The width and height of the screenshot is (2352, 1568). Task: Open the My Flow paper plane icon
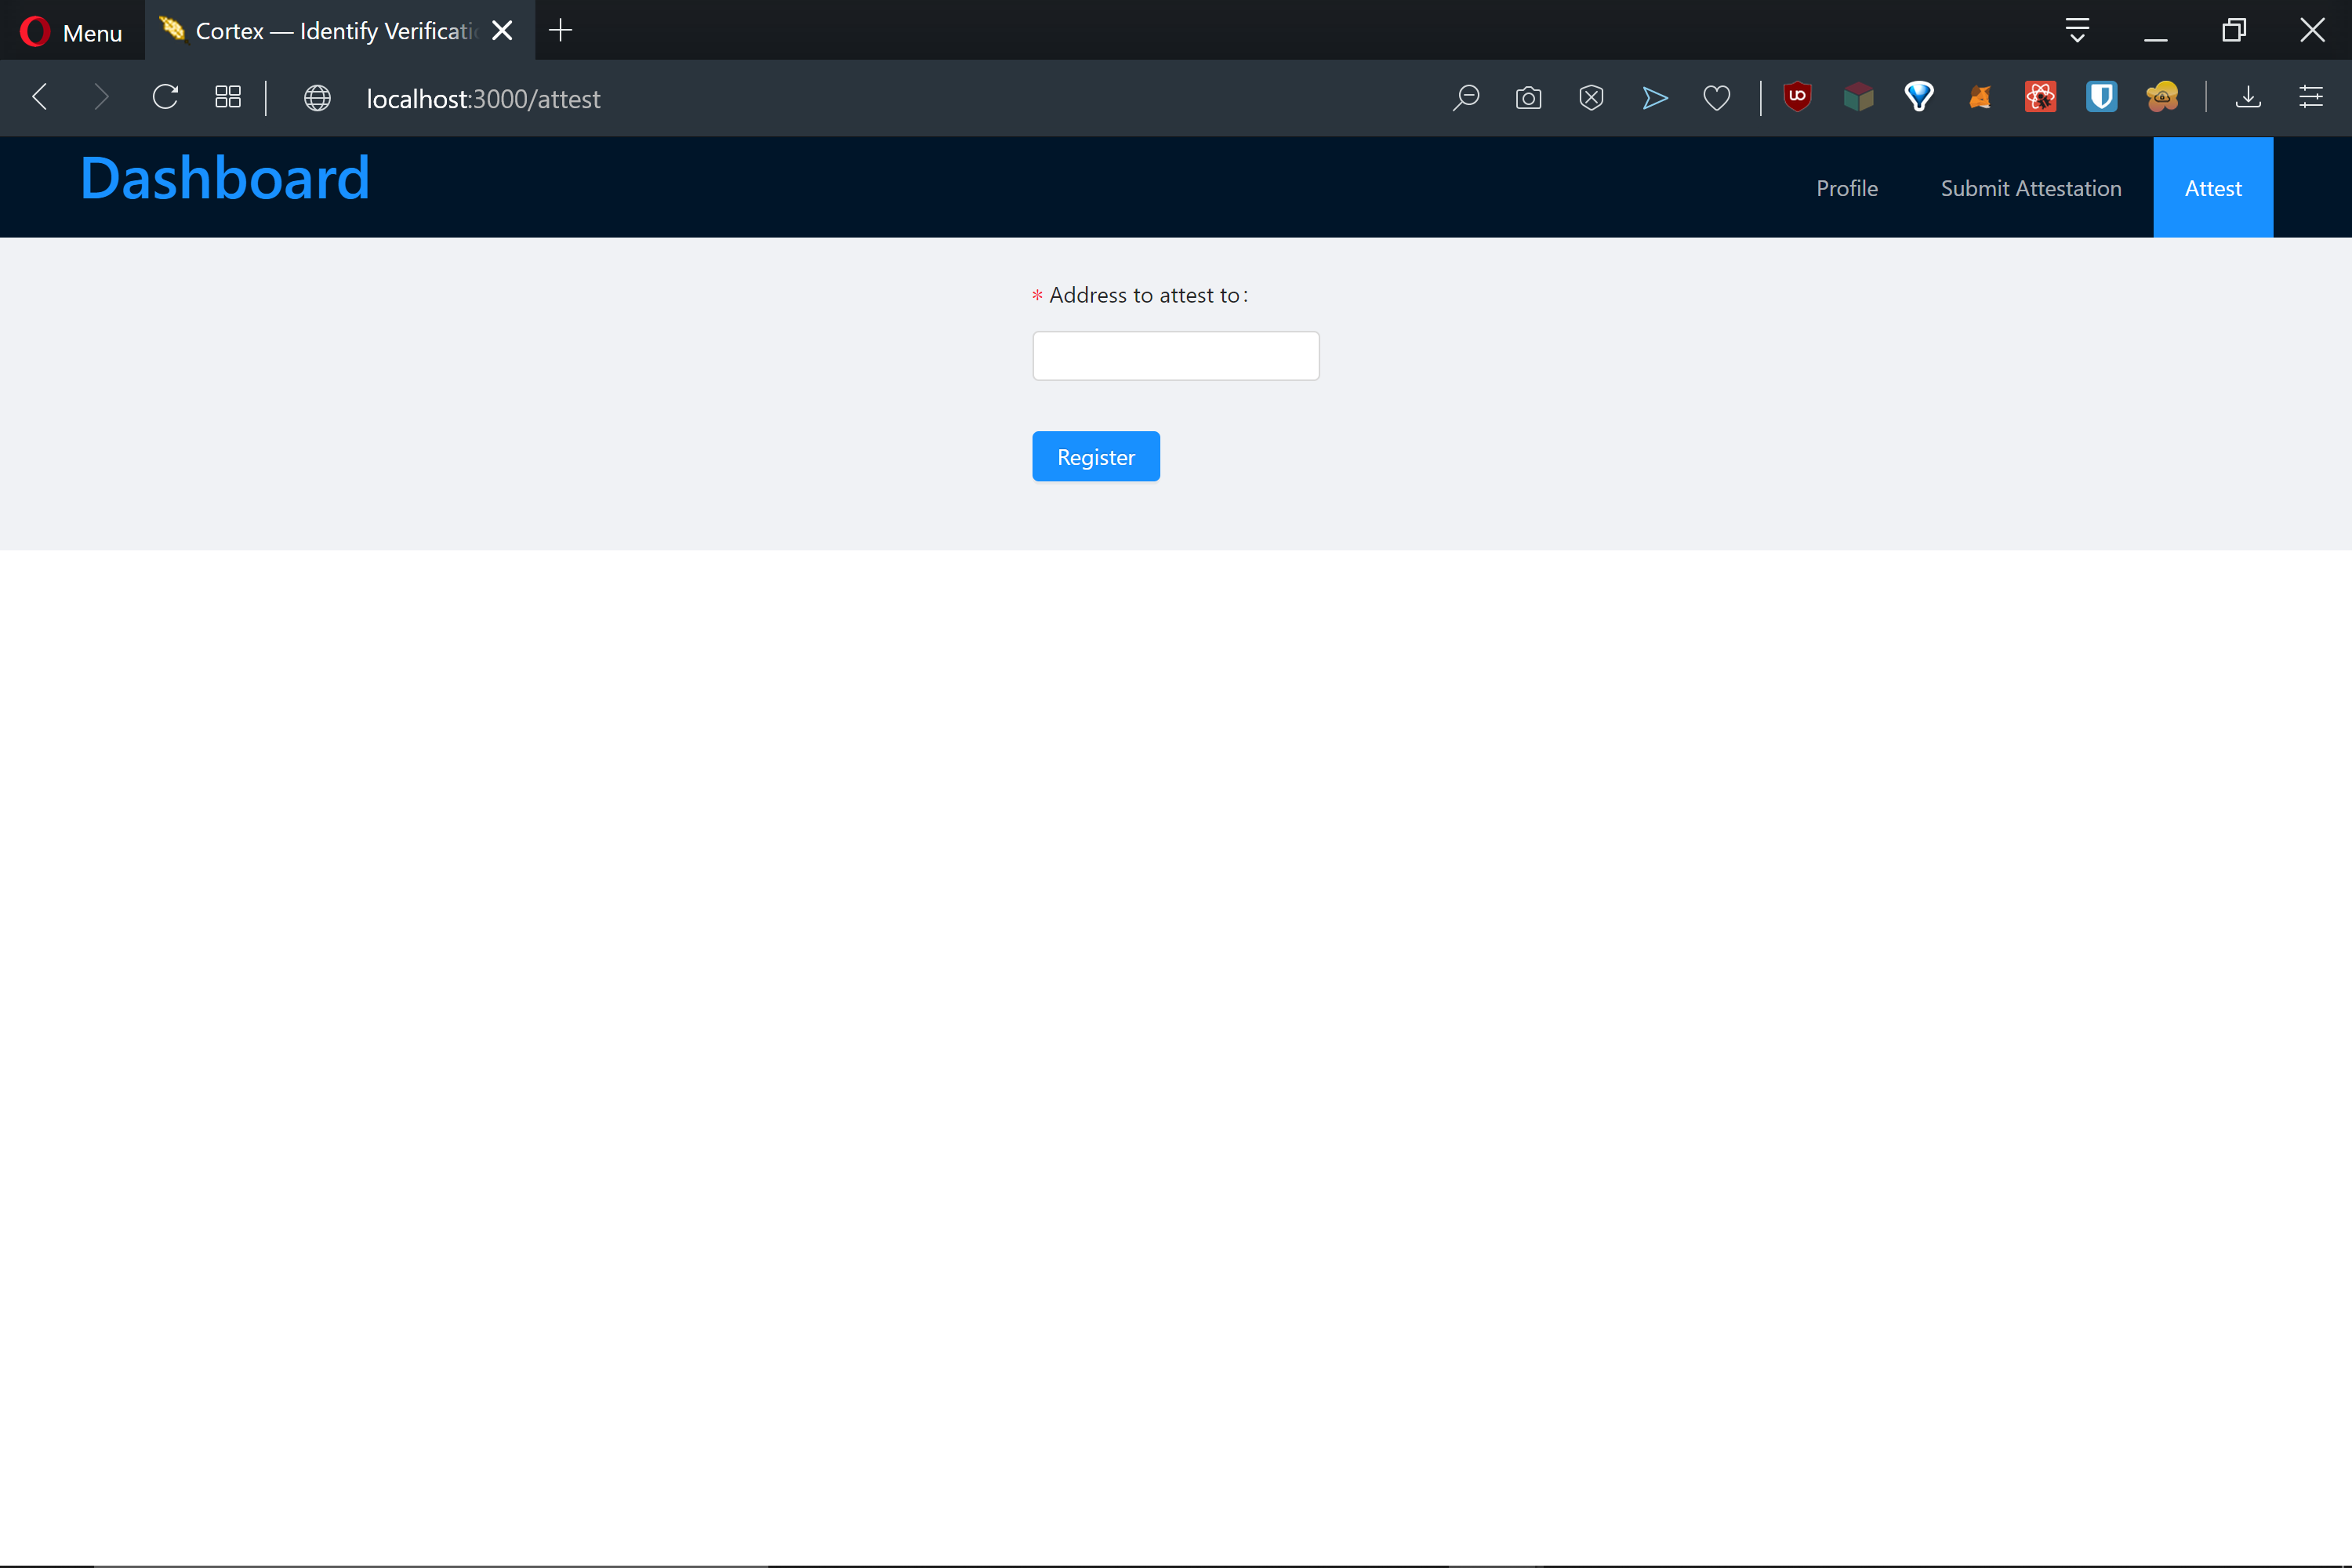coord(1655,98)
